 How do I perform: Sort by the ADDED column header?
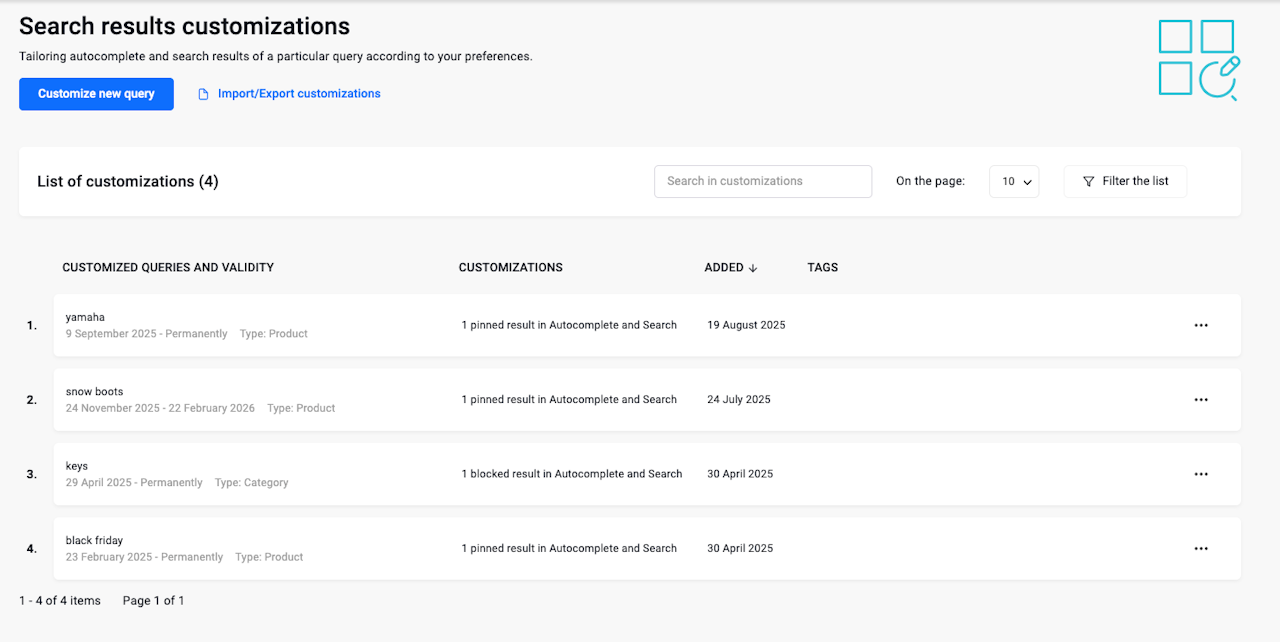click(724, 268)
